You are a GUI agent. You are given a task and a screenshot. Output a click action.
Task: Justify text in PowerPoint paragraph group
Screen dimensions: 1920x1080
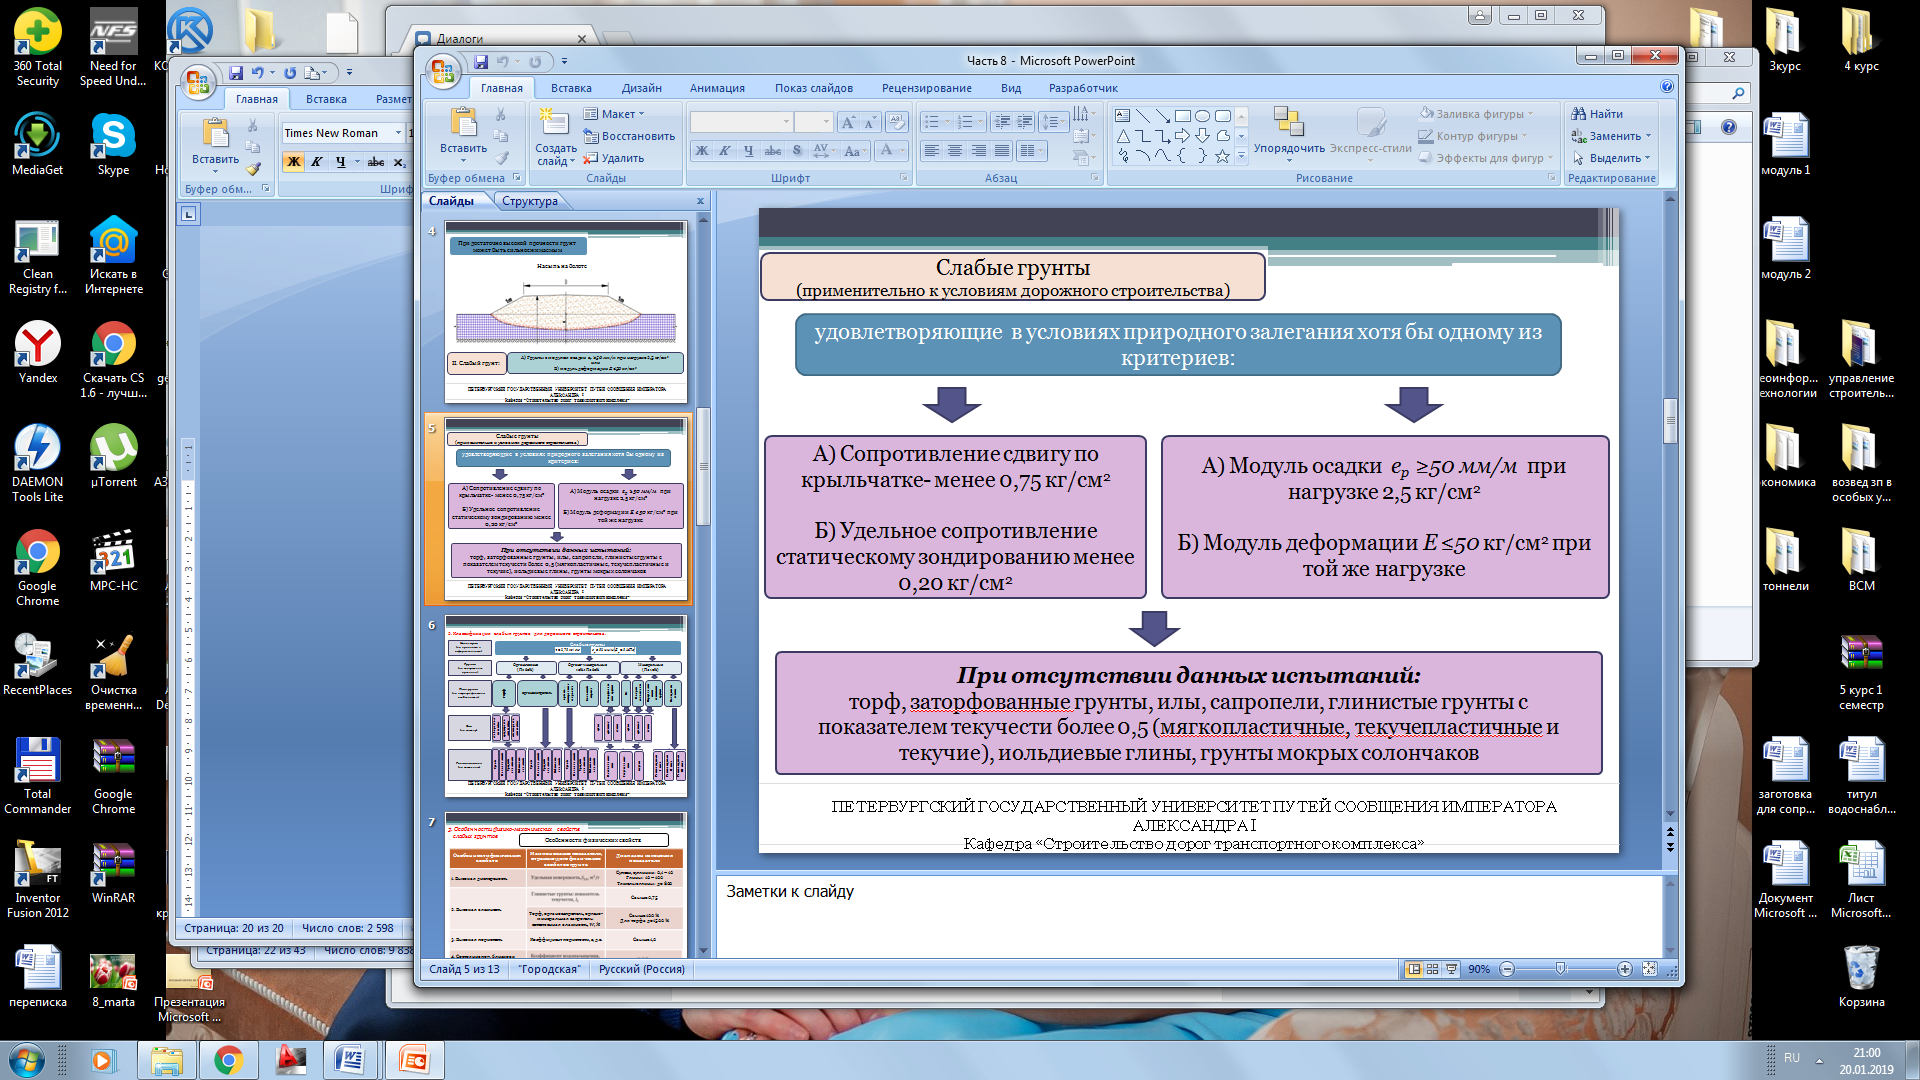[x=1002, y=151]
